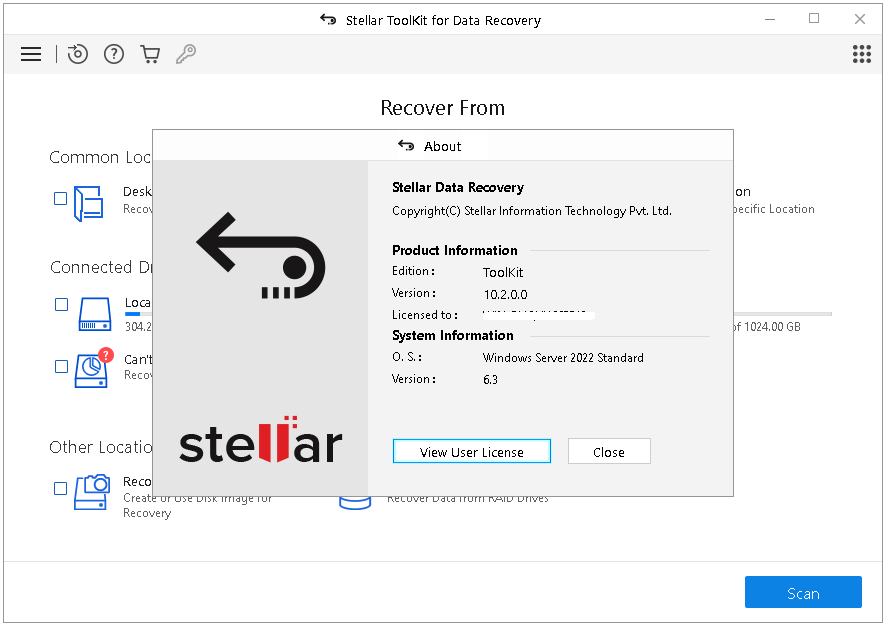The width and height of the screenshot is (885, 624).
Task: Tick the Desktop checkbox
Action: (60, 199)
